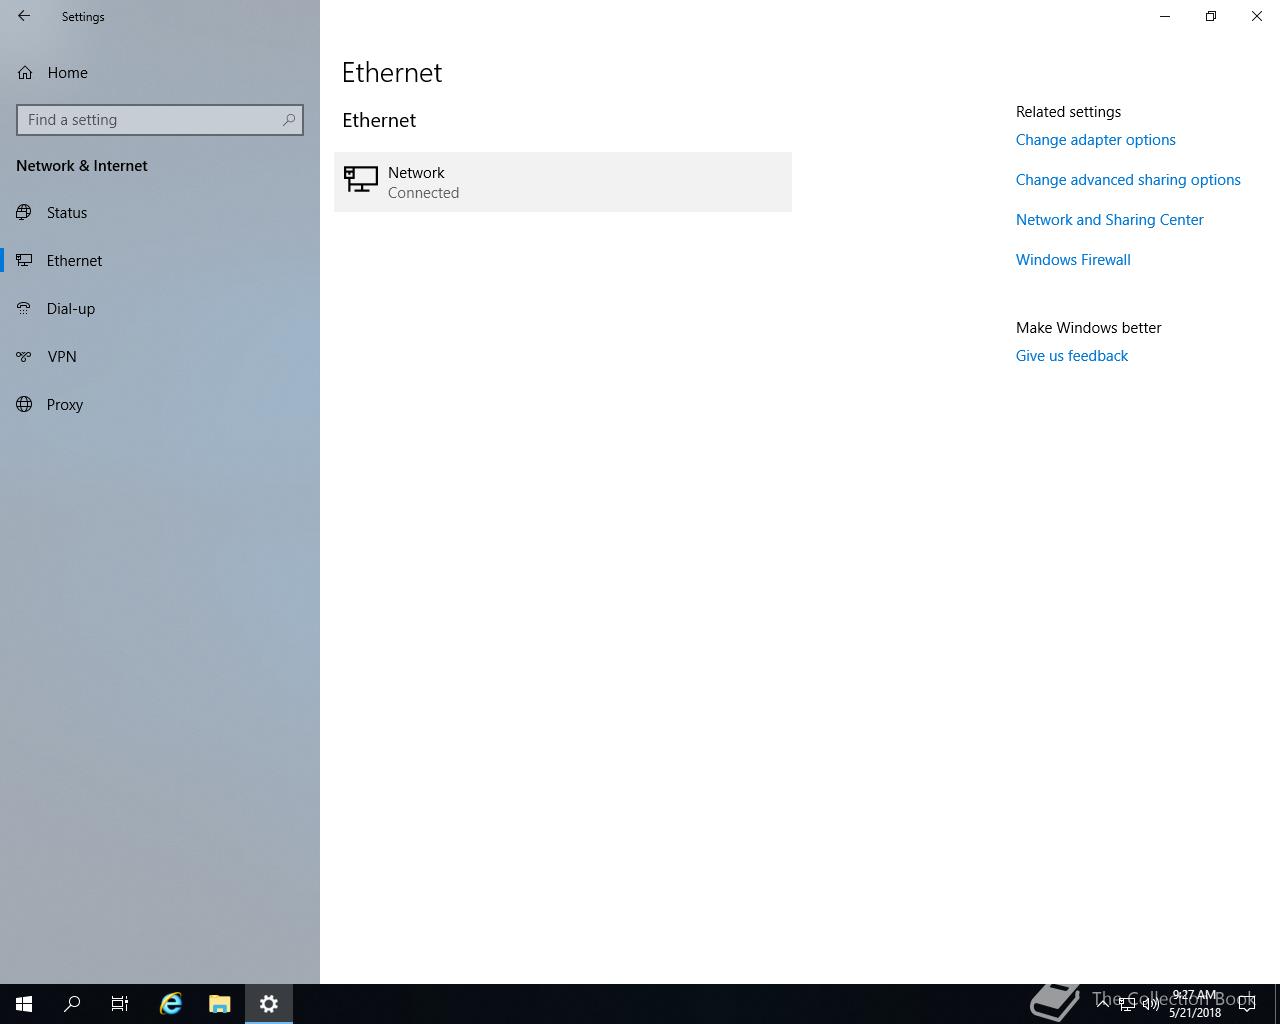Click the Network & Internet heading
1280x1024 pixels.
82,166
